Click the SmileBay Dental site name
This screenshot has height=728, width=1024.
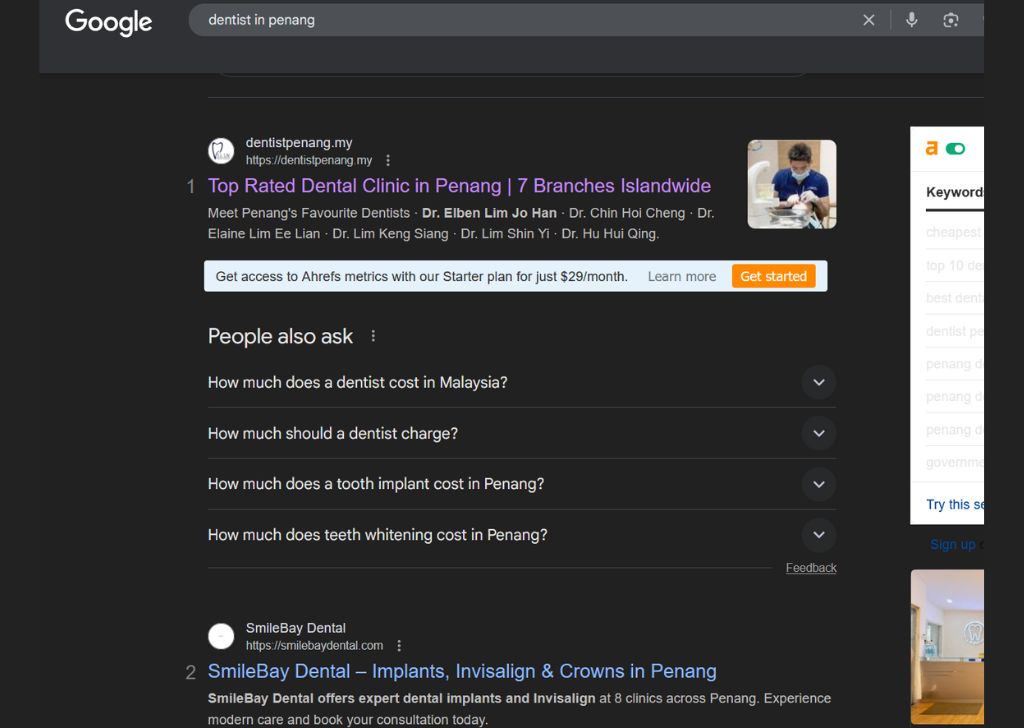[x=295, y=628]
